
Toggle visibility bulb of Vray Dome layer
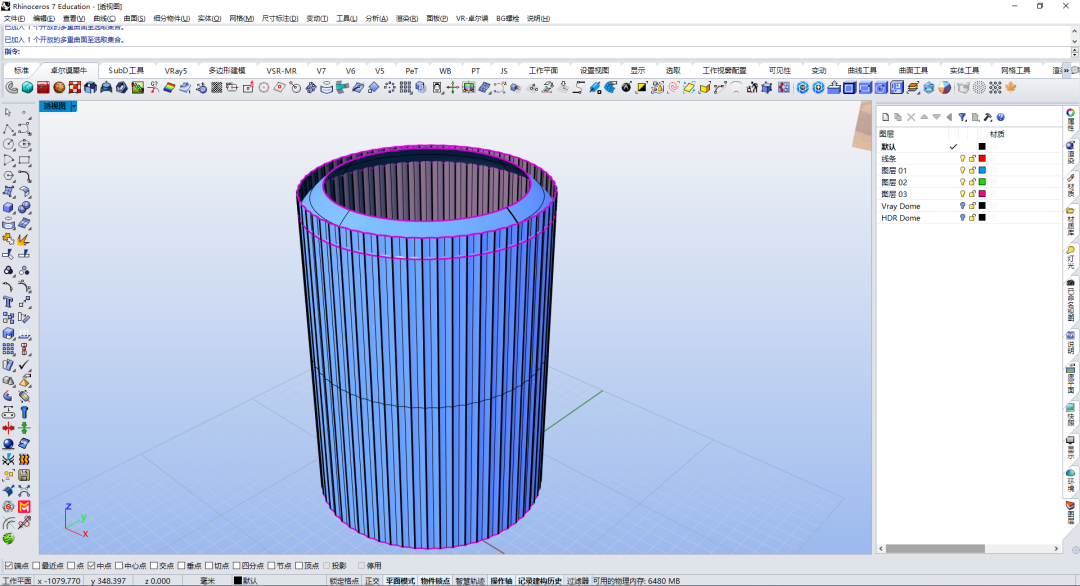(x=962, y=206)
